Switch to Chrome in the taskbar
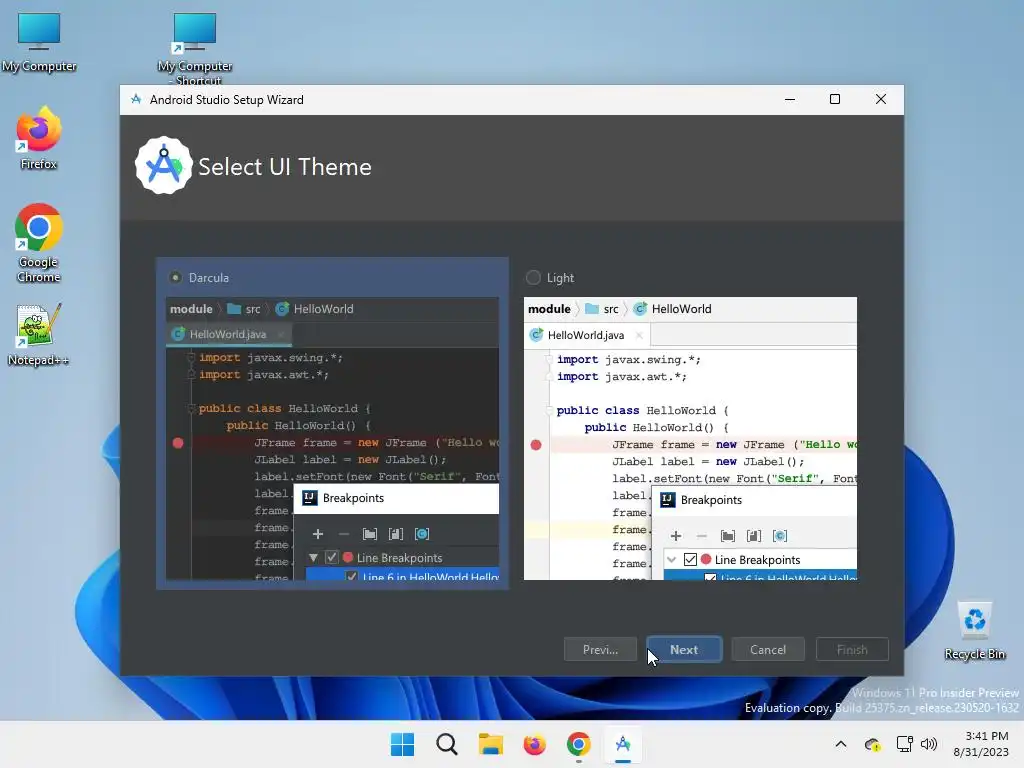Viewport: 1024px width, 768px height. (x=579, y=744)
